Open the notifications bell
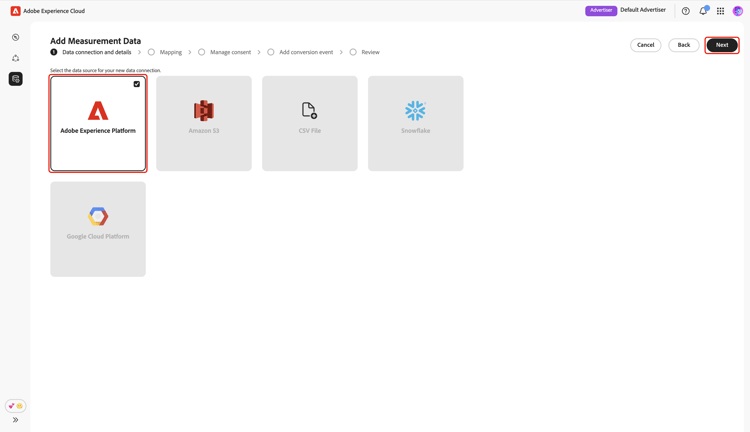The height and width of the screenshot is (432, 750). [x=703, y=11]
